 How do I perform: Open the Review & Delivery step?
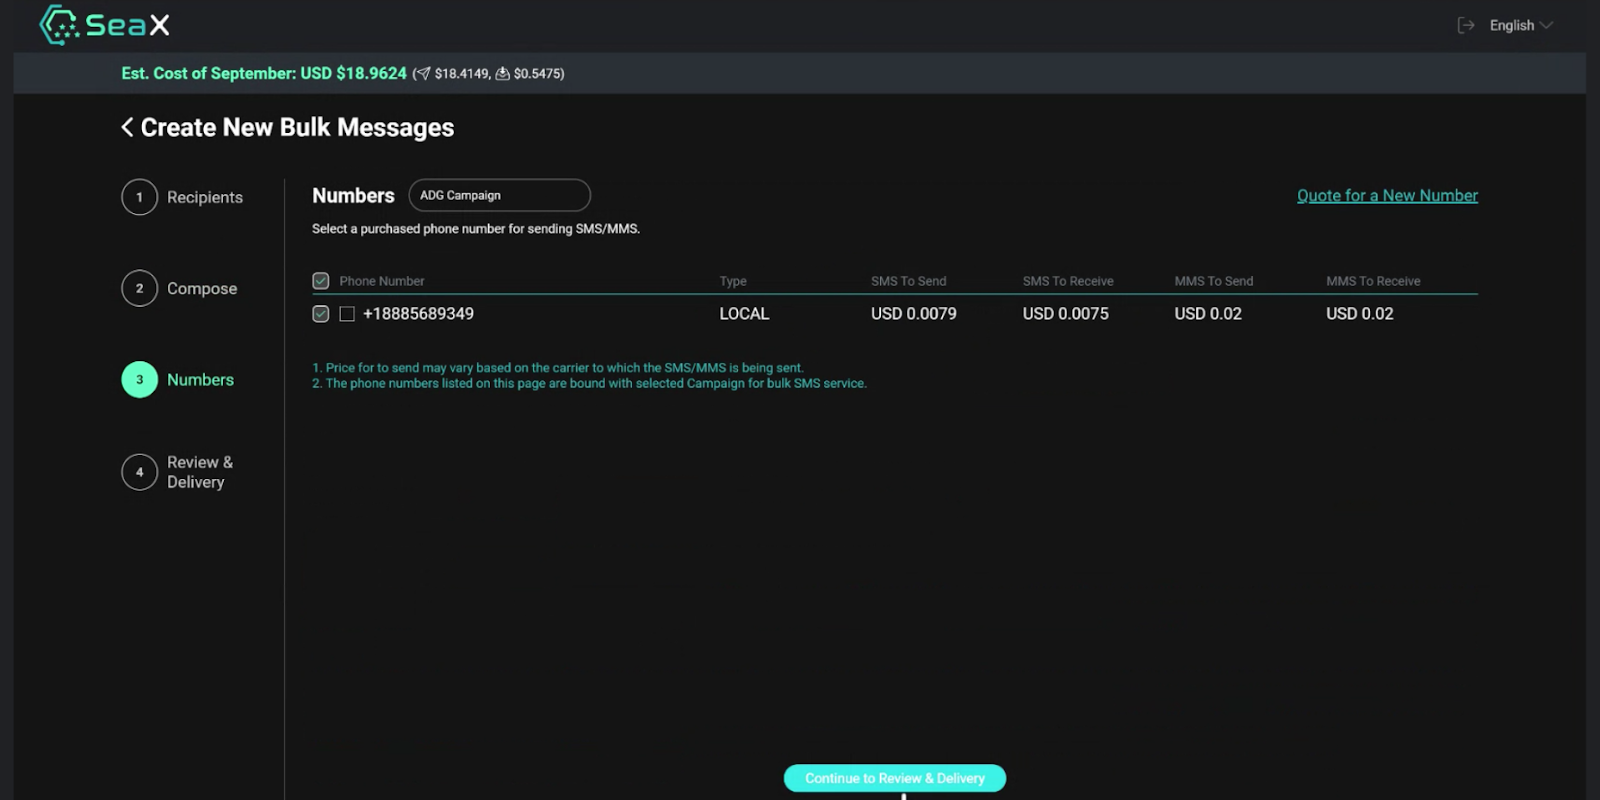(x=199, y=472)
